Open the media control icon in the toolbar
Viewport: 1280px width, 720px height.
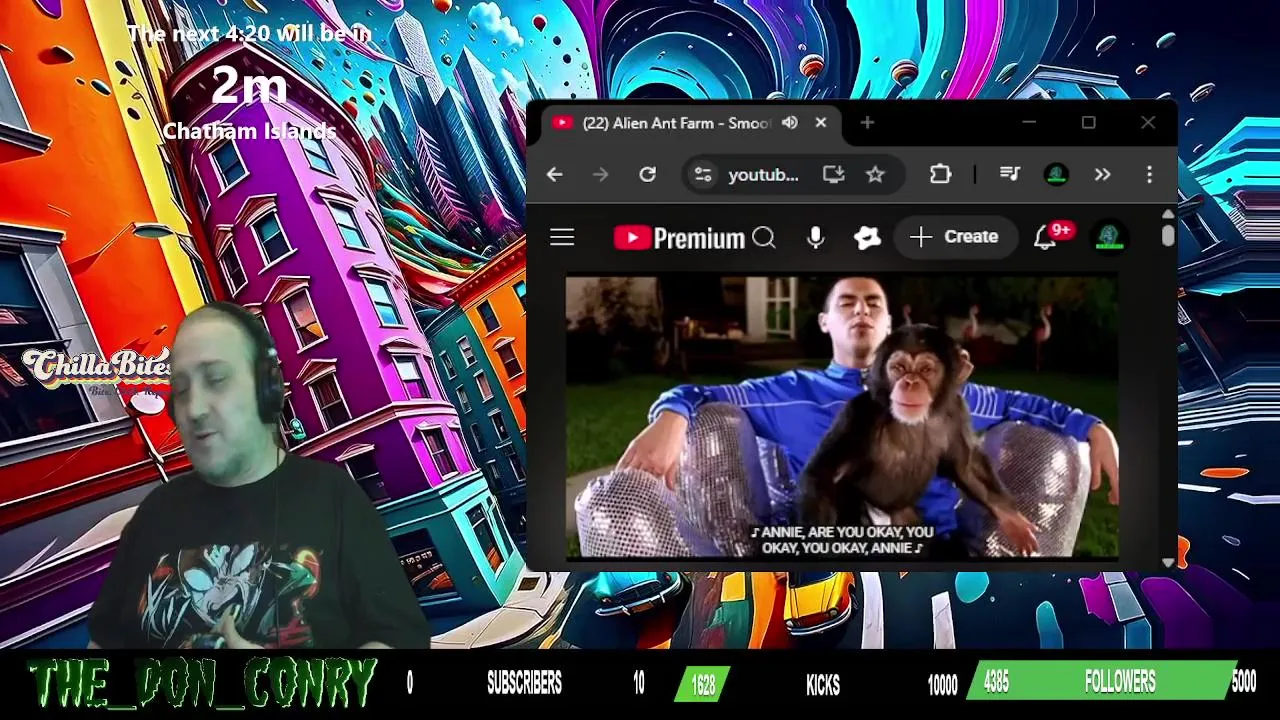coord(1010,175)
